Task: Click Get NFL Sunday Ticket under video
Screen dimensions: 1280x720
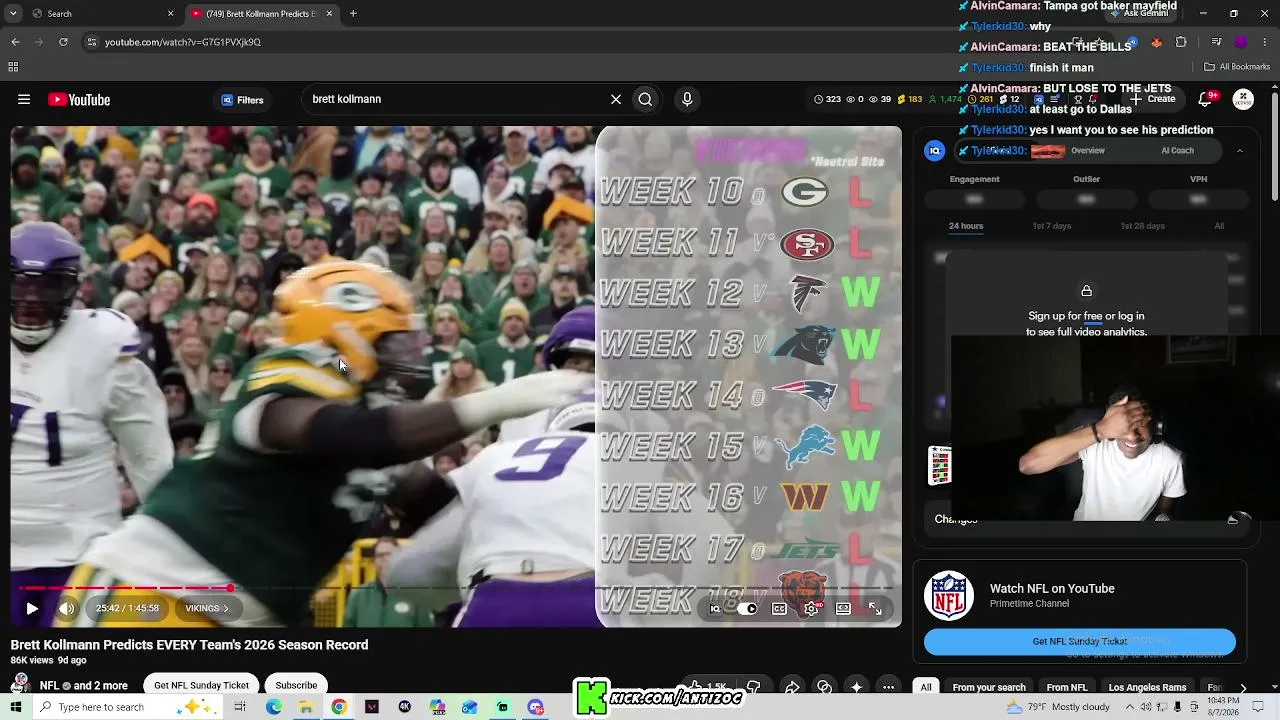Action: (201, 685)
